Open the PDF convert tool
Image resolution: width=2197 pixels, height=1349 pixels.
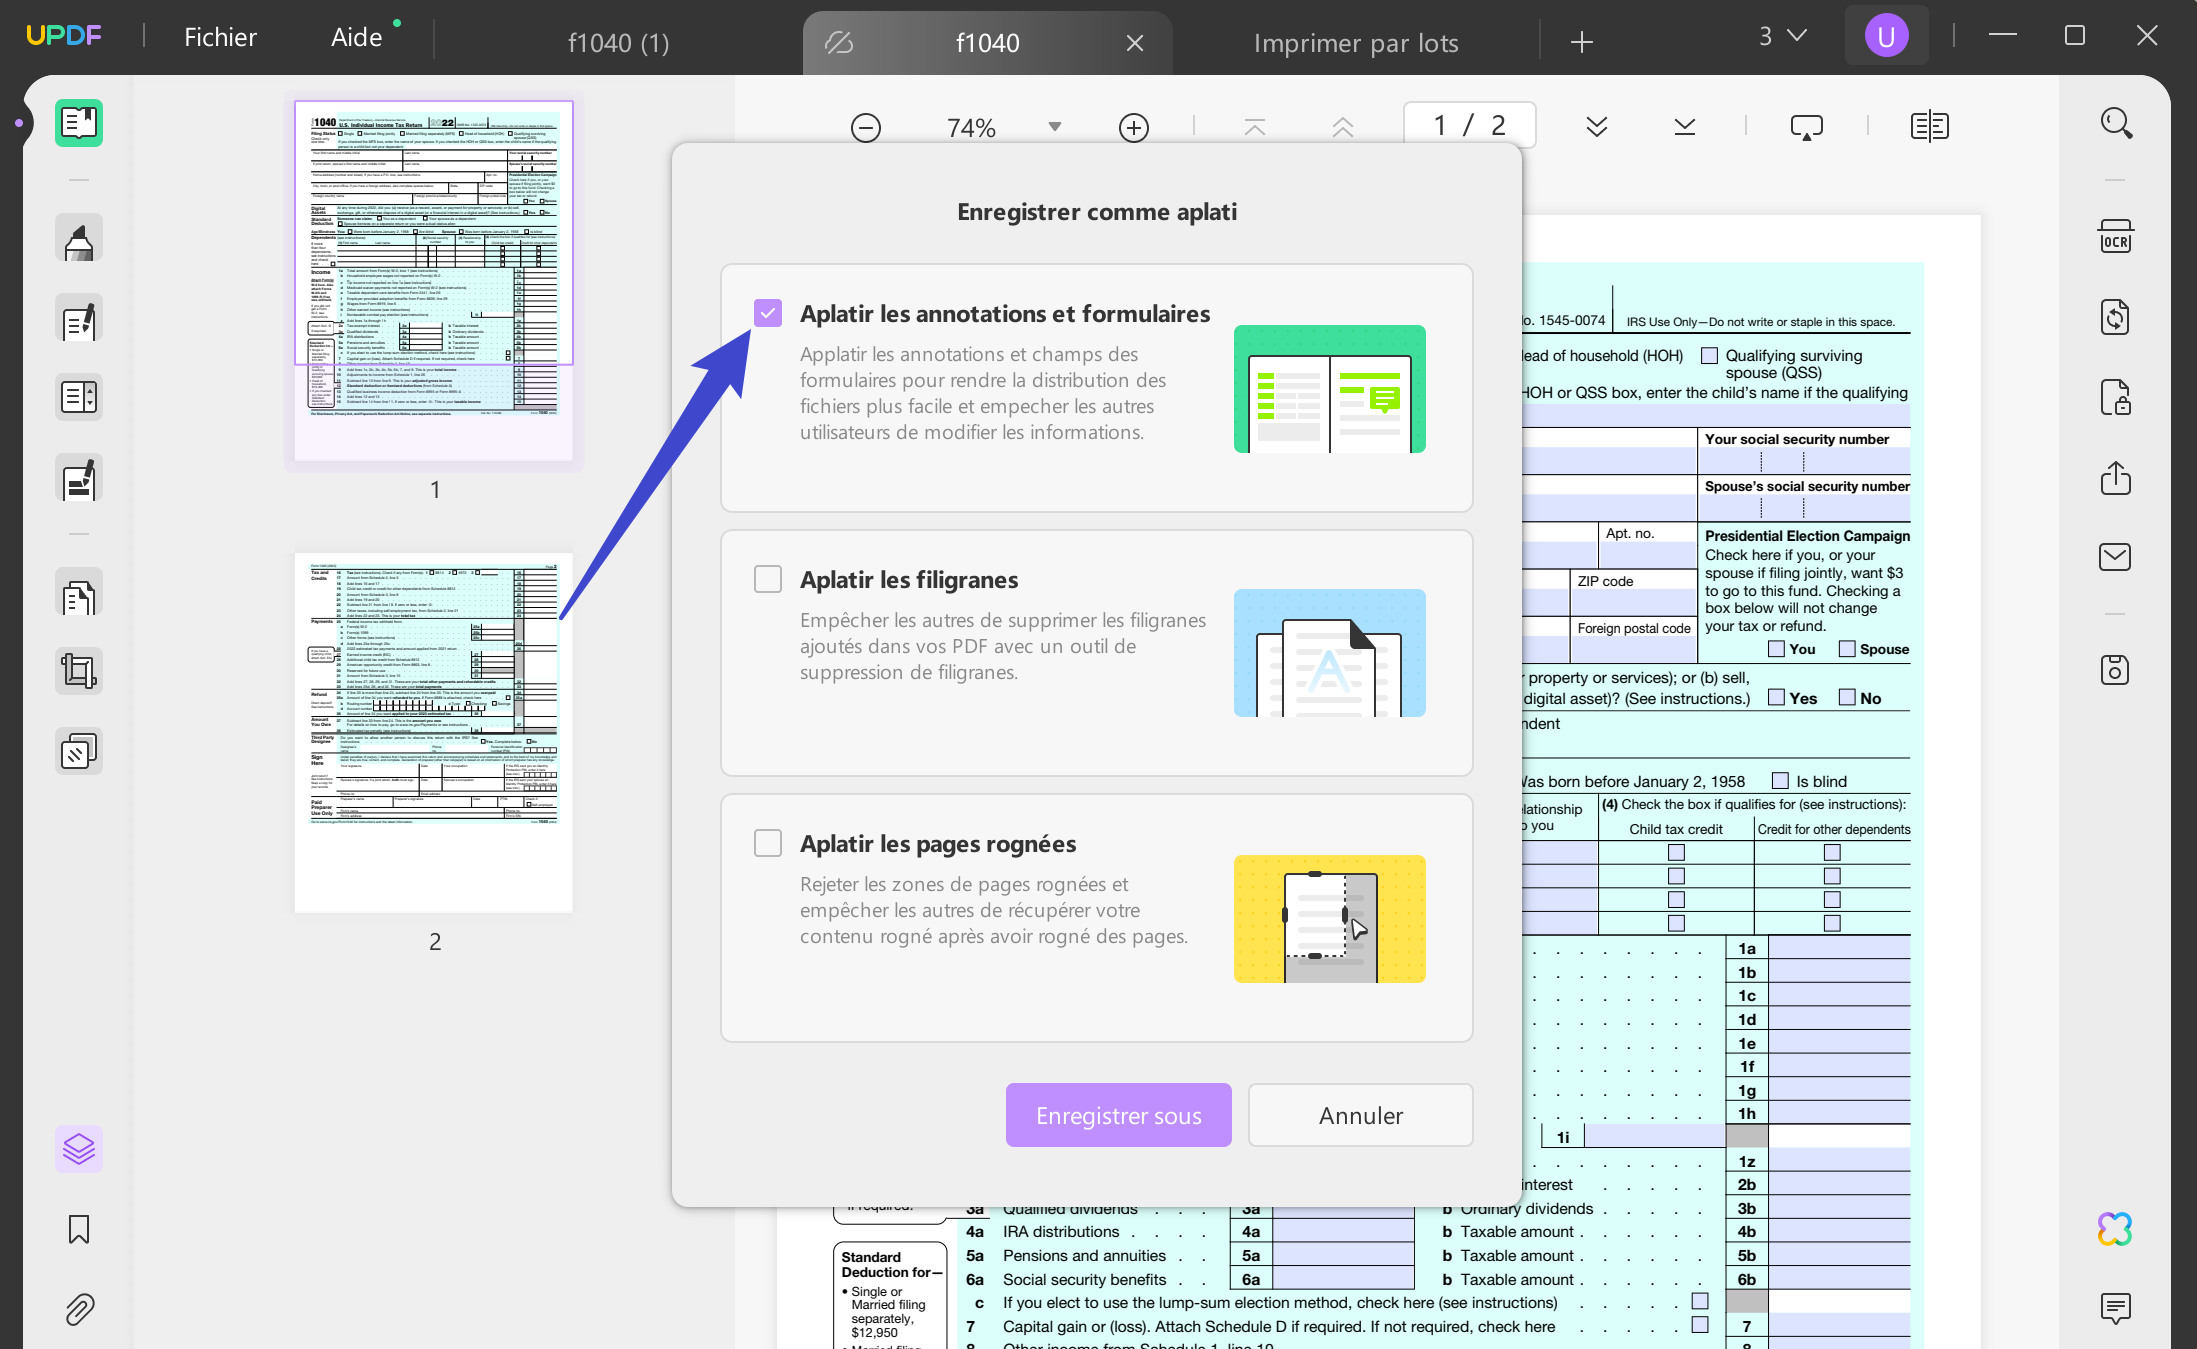(x=2116, y=317)
